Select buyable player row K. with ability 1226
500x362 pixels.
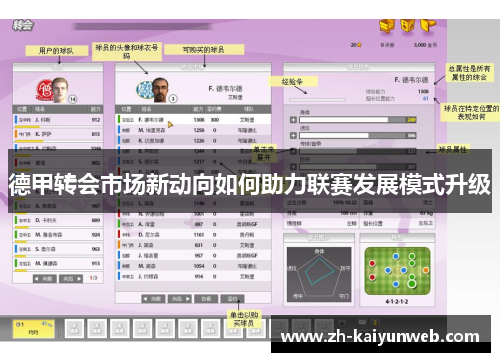coord(193,141)
